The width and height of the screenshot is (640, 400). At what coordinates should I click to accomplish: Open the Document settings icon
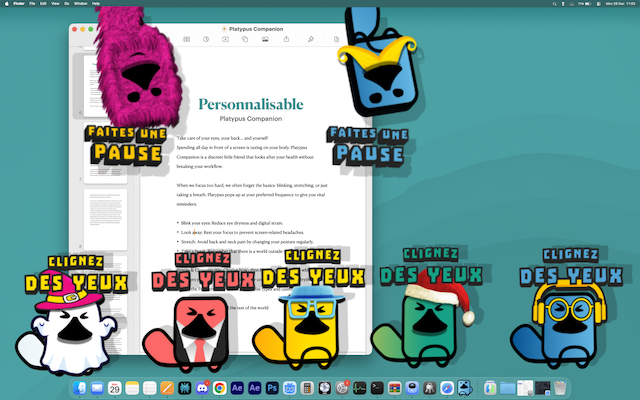334,39
